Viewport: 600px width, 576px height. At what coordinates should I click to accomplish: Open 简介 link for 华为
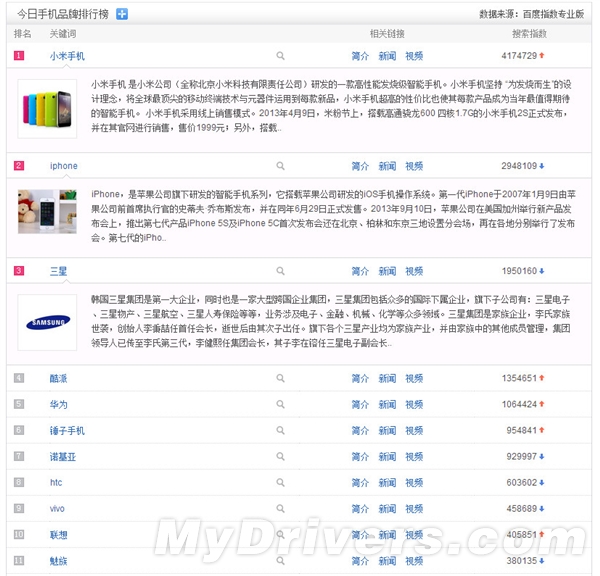pyautogui.click(x=360, y=404)
